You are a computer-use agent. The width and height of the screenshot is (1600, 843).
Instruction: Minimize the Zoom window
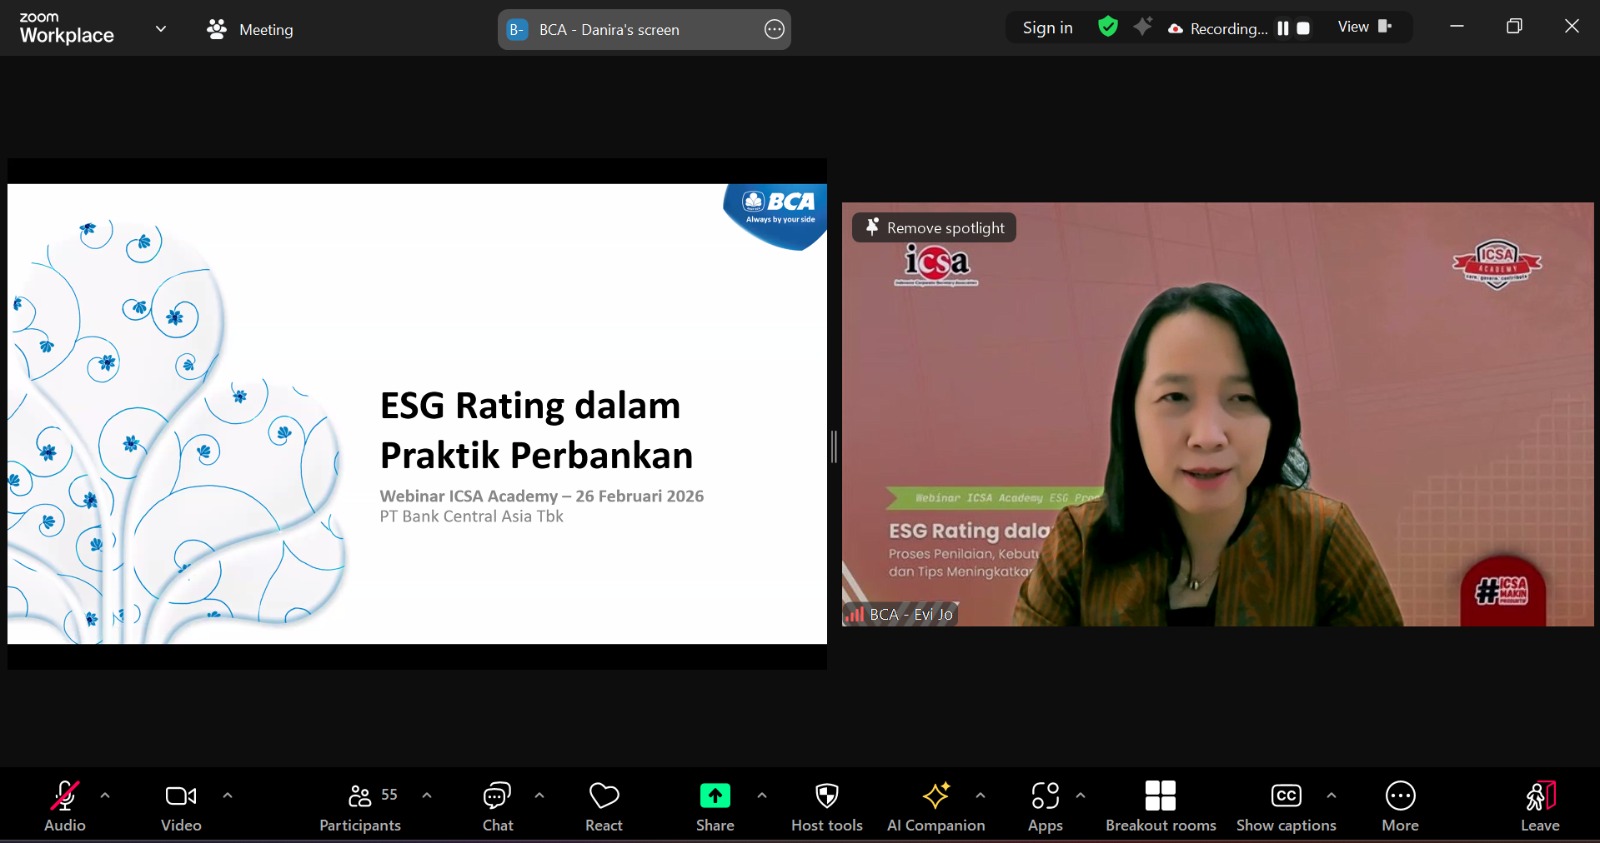(x=1457, y=26)
